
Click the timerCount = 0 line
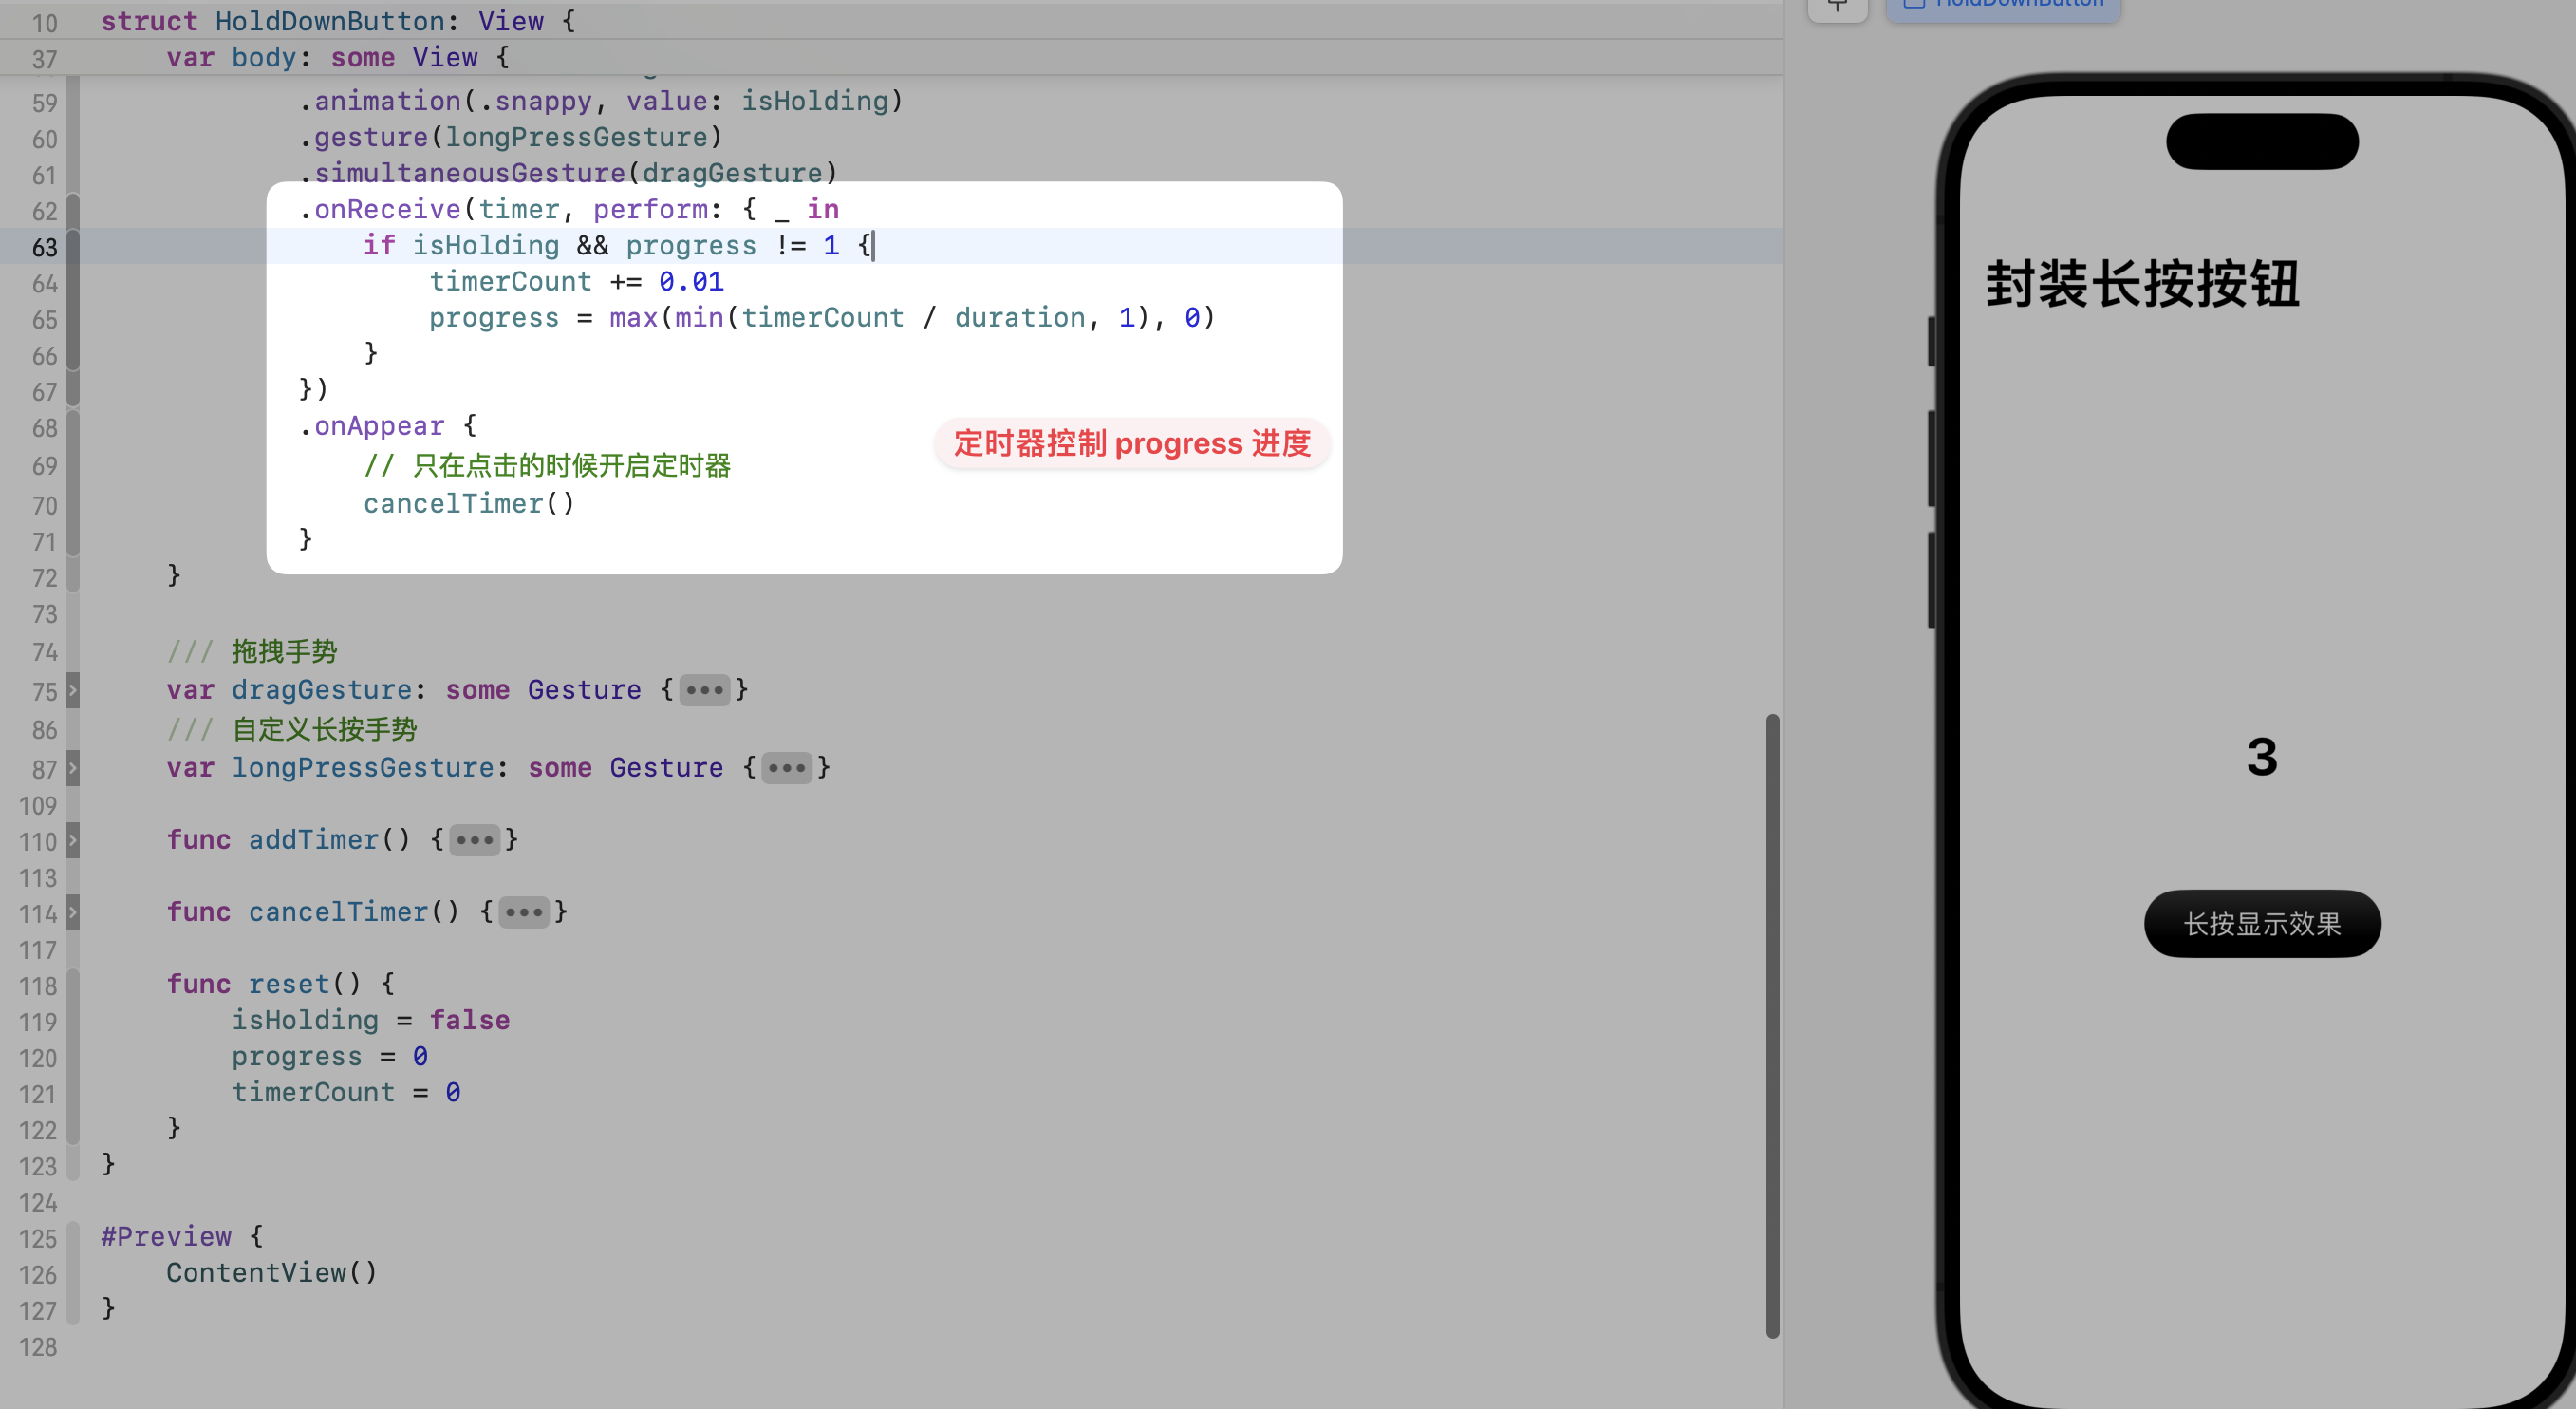coord(346,1092)
